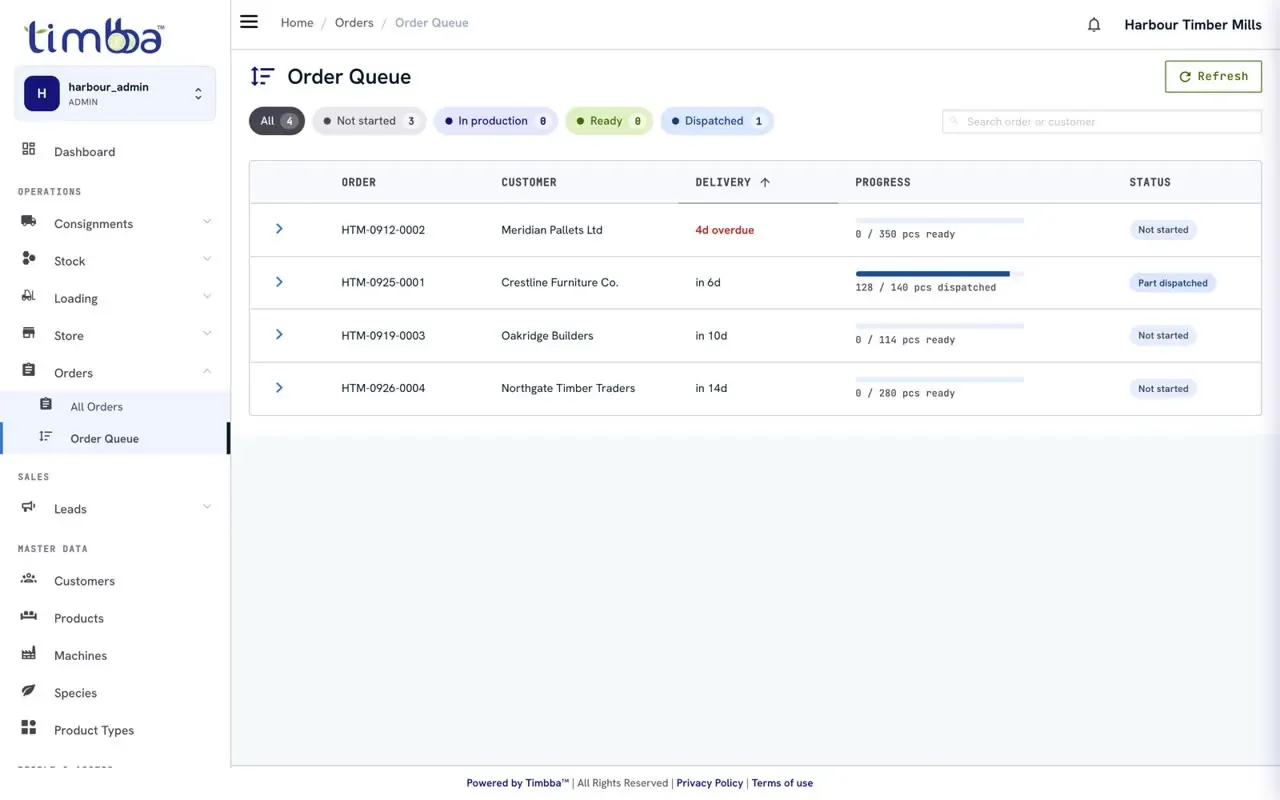Expand order row HTM-0919-0003
Image resolution: width=1280 pixels, height=800 pixels.
(279, 334)
